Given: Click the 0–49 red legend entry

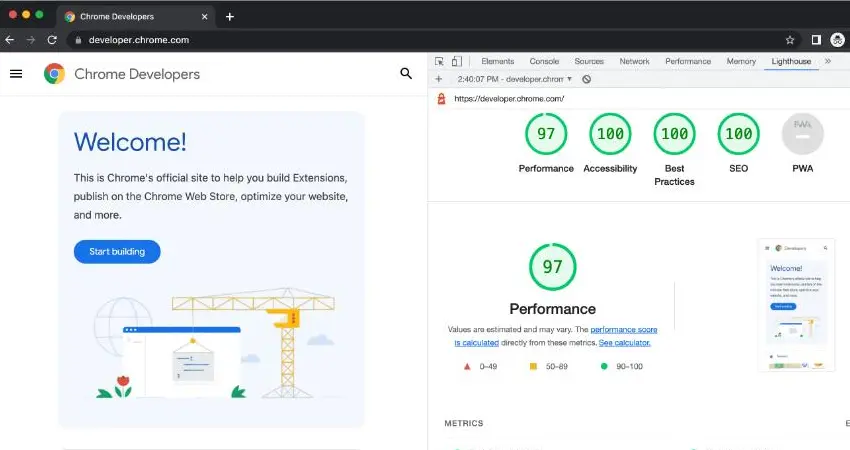Looking at the screenshot, I should coord(480,367).
